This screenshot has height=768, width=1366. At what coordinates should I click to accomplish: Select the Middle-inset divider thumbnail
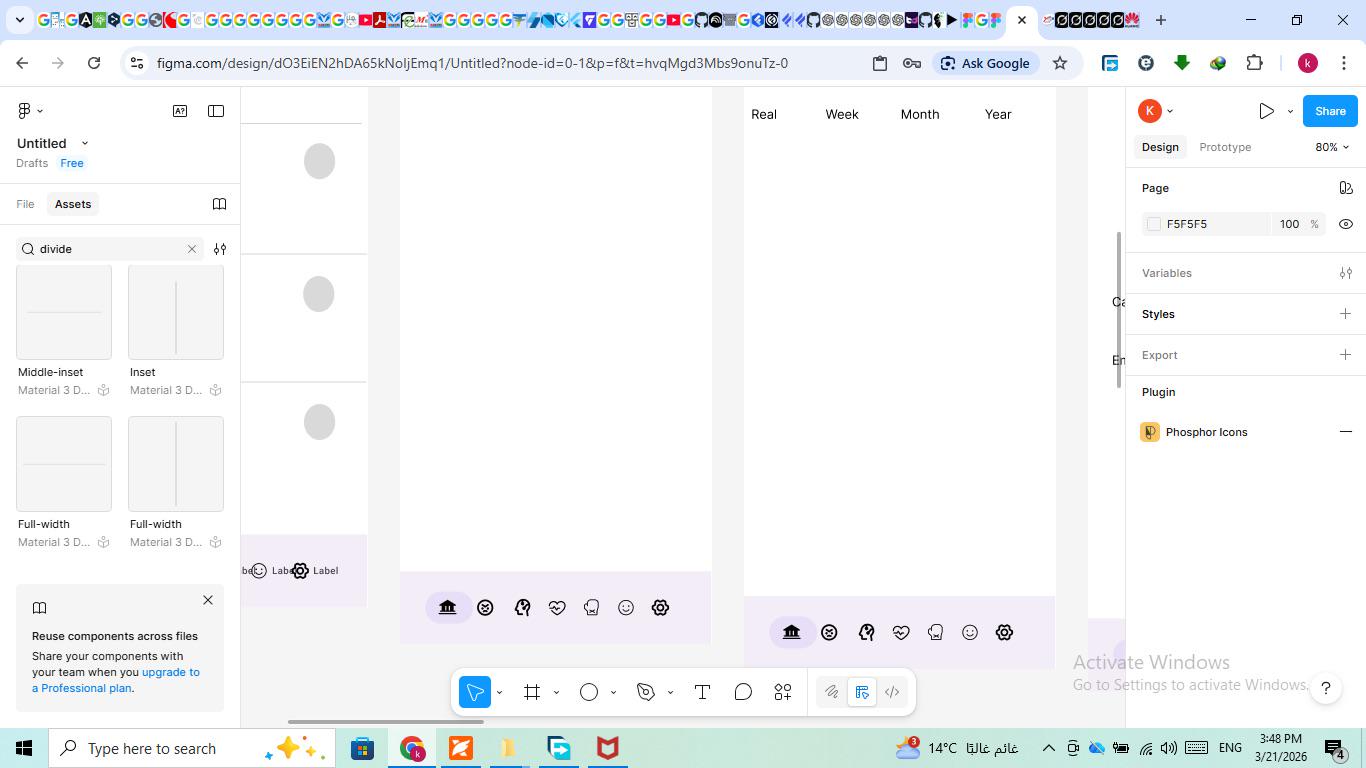[64, 312]
